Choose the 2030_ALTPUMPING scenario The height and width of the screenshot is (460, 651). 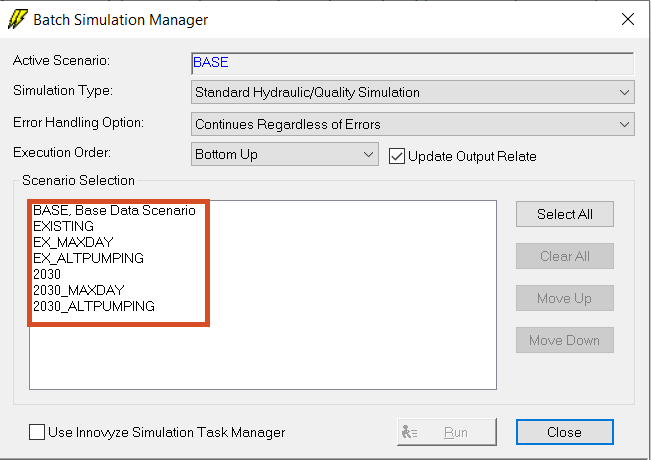tap(94, 306)
